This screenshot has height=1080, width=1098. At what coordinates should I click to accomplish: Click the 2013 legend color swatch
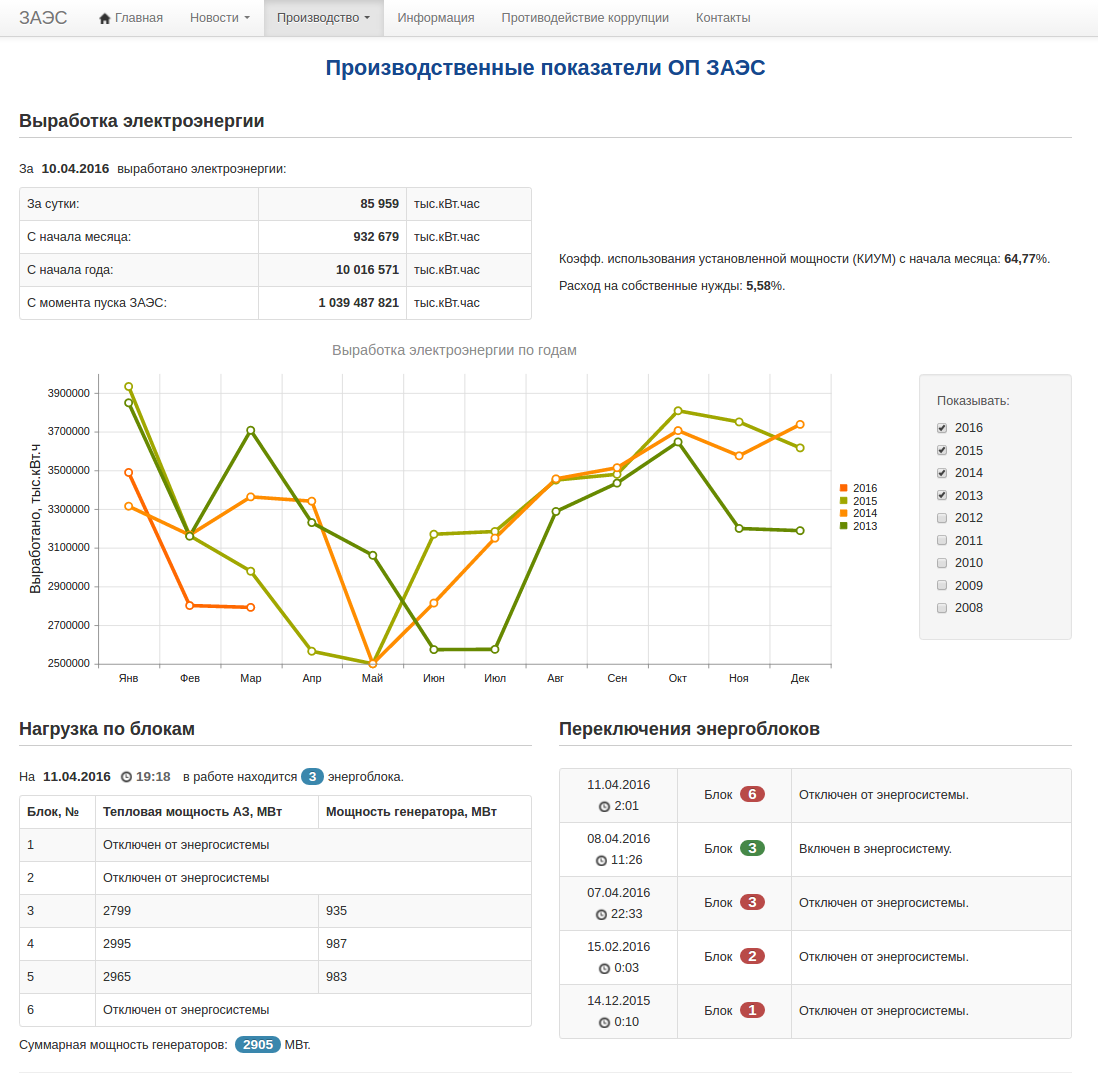(844, 526)
